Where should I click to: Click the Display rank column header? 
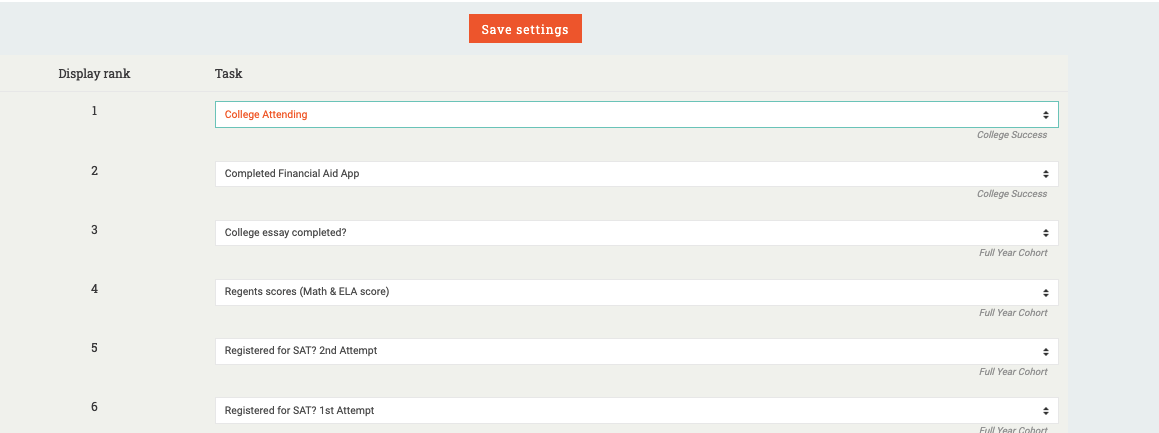click(x=94, y=74)
